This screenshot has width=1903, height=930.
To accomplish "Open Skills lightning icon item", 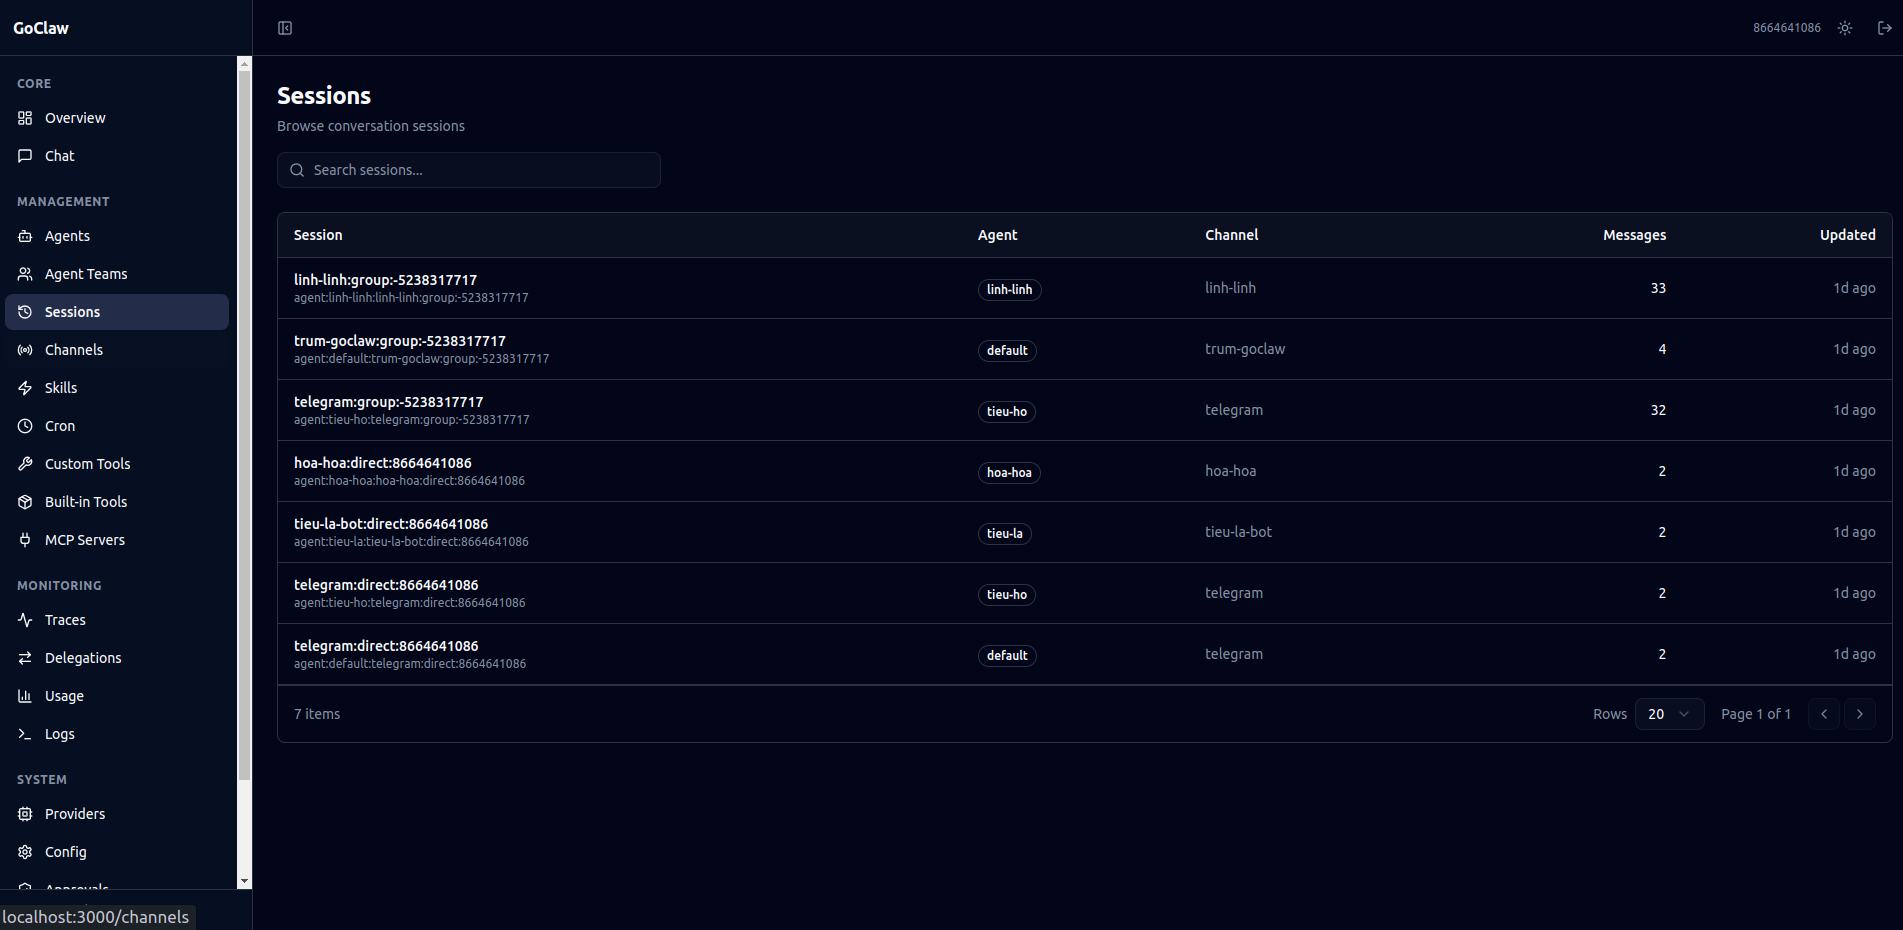I will pyautogui.click(x=26, y=388).
